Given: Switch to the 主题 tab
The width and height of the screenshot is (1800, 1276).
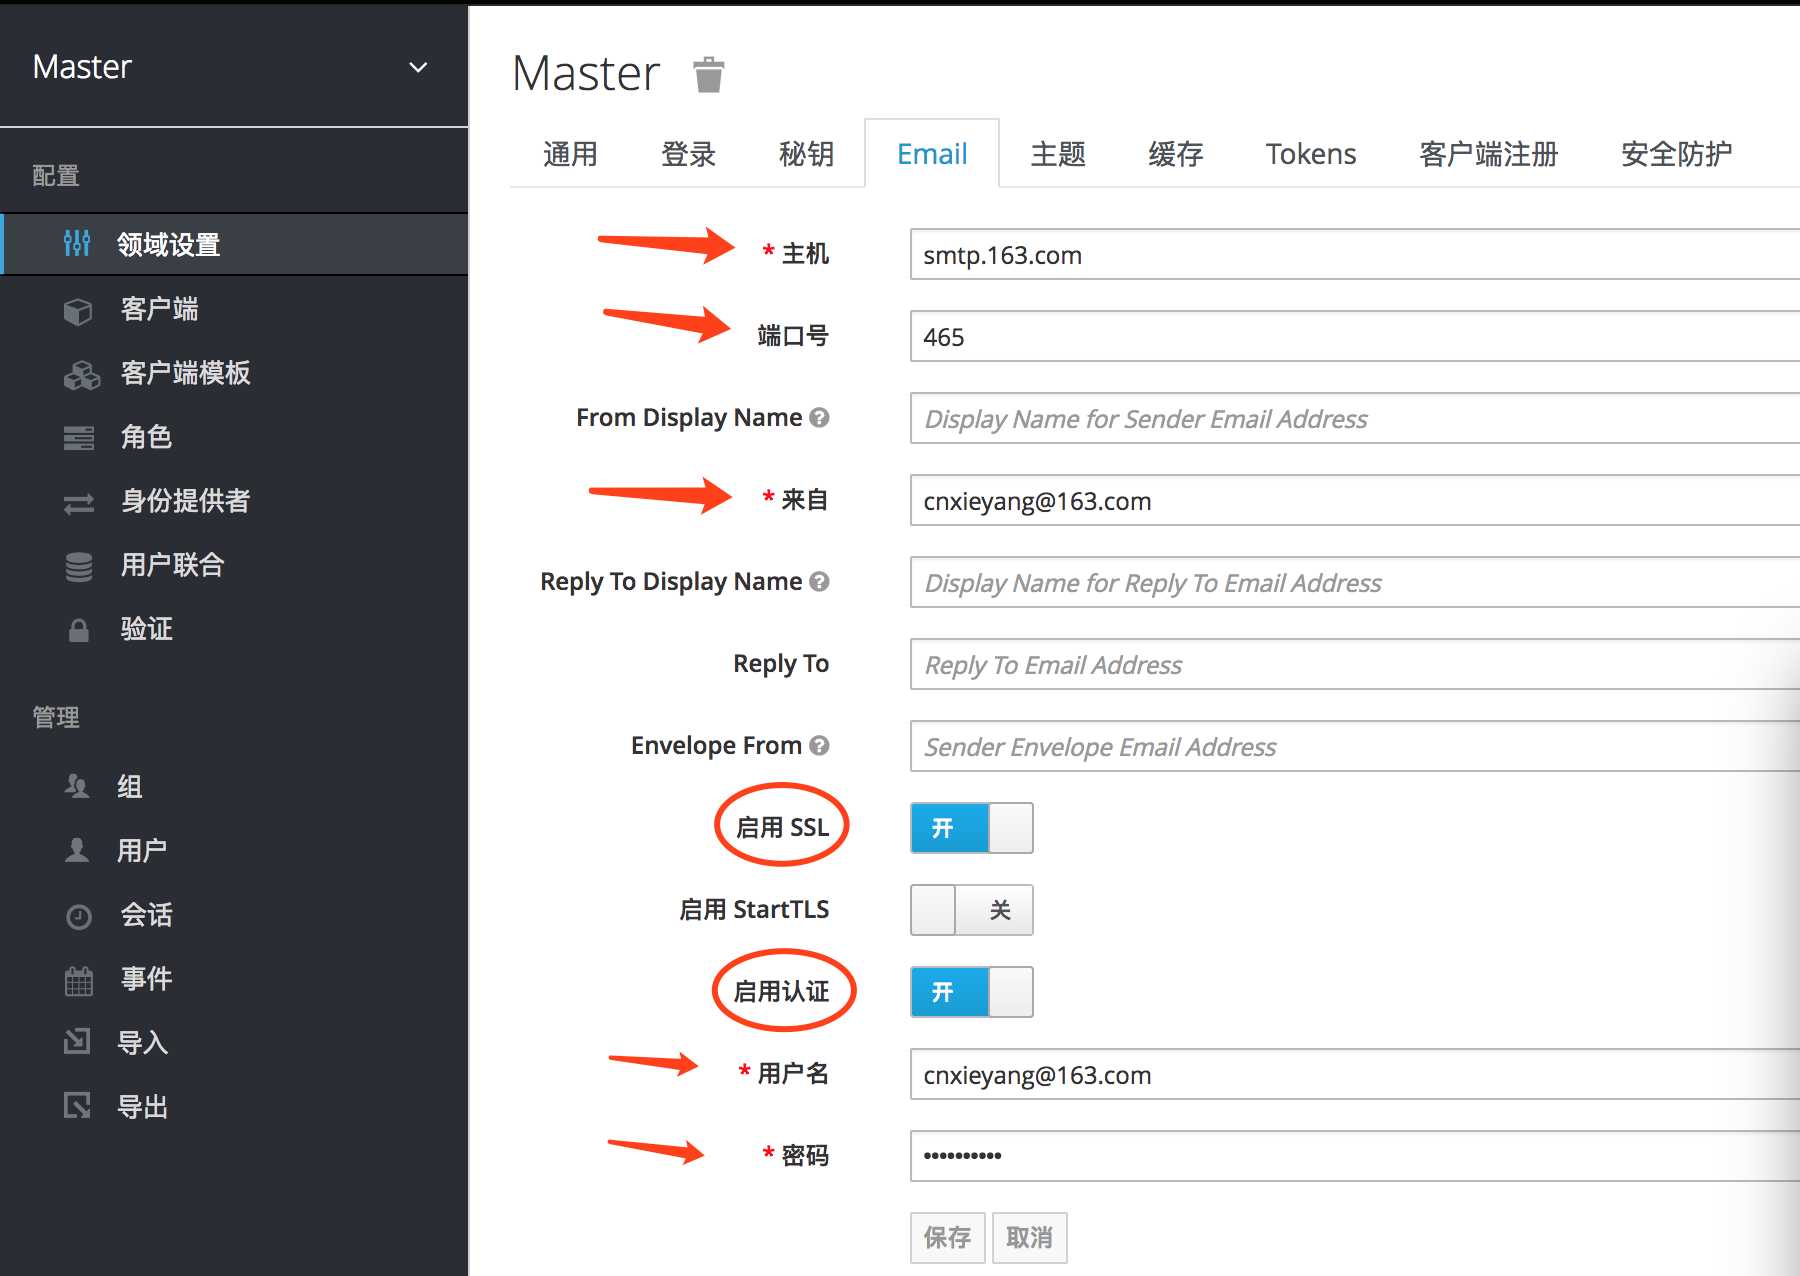Looking at the screenshot, I should tap(1058, 154).
